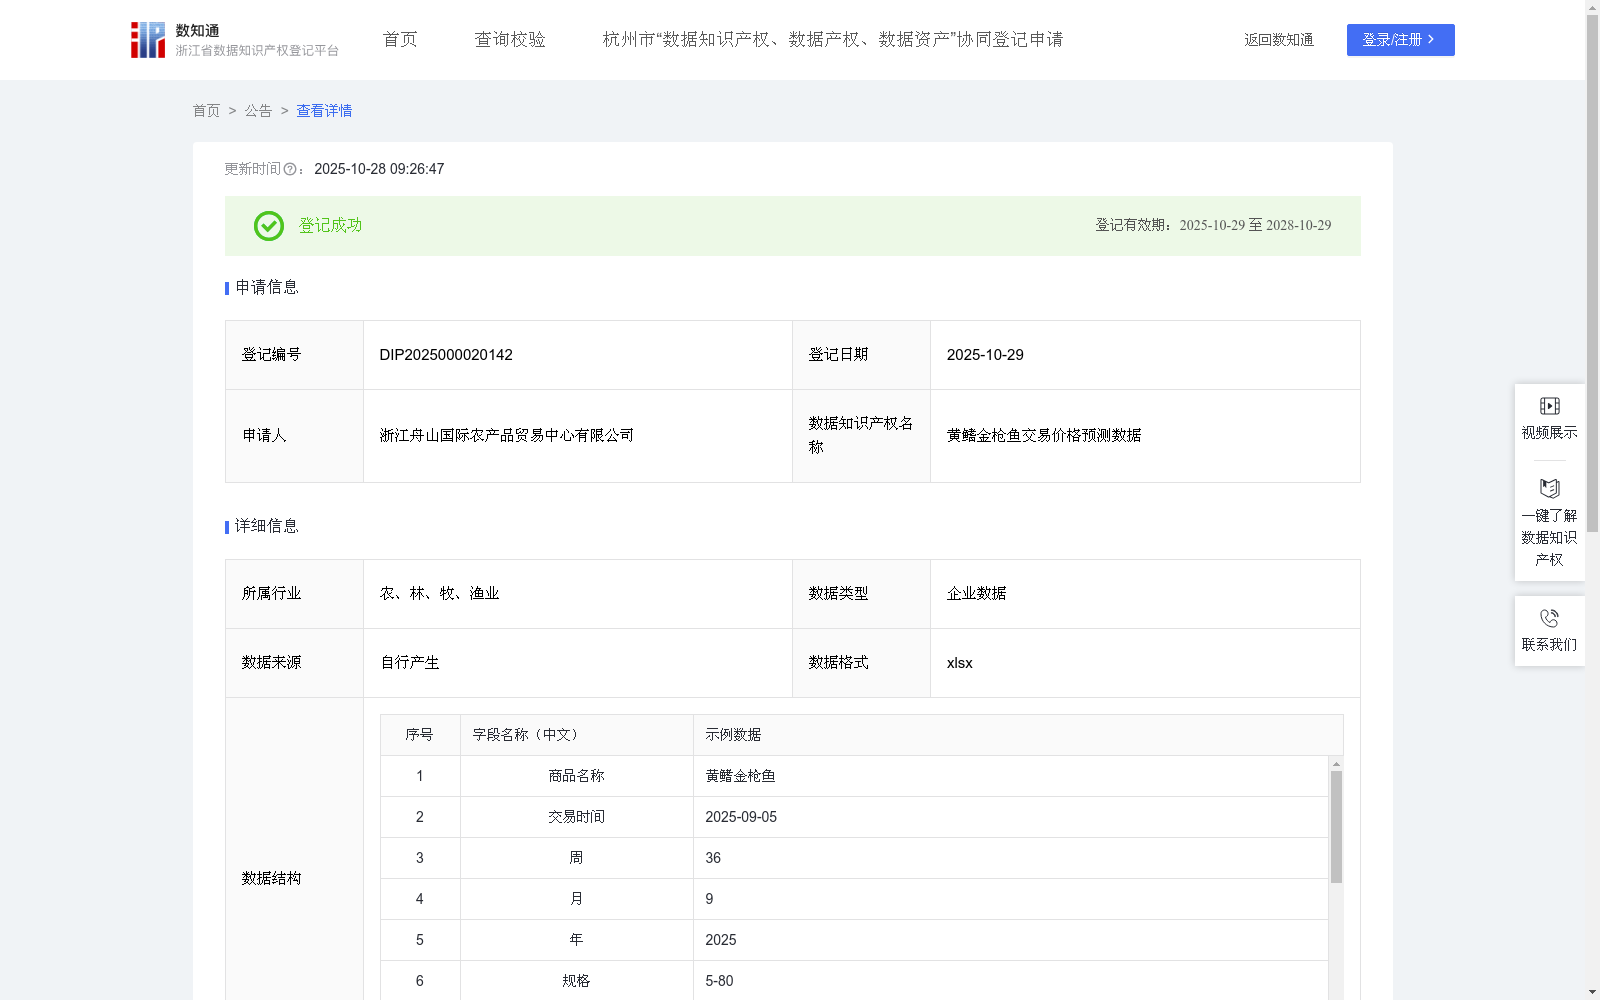
Task: Go to 首页 in top navigation
Action: click(x=400, y=40)
